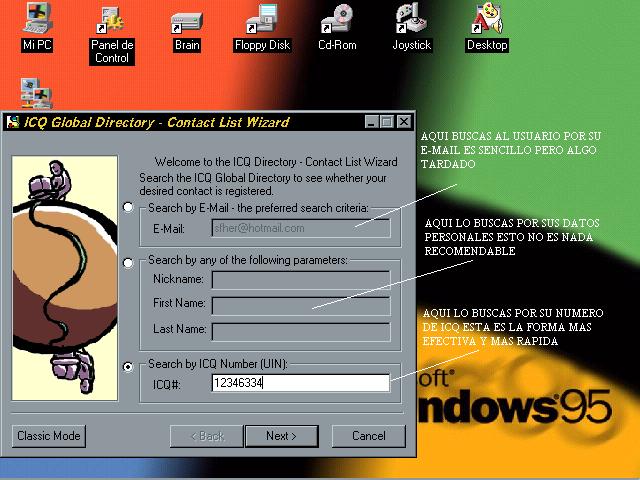Click the Next > button
The width and height of the screenshot is (640, 480).
pyautogui.click(x=282, y=436)
